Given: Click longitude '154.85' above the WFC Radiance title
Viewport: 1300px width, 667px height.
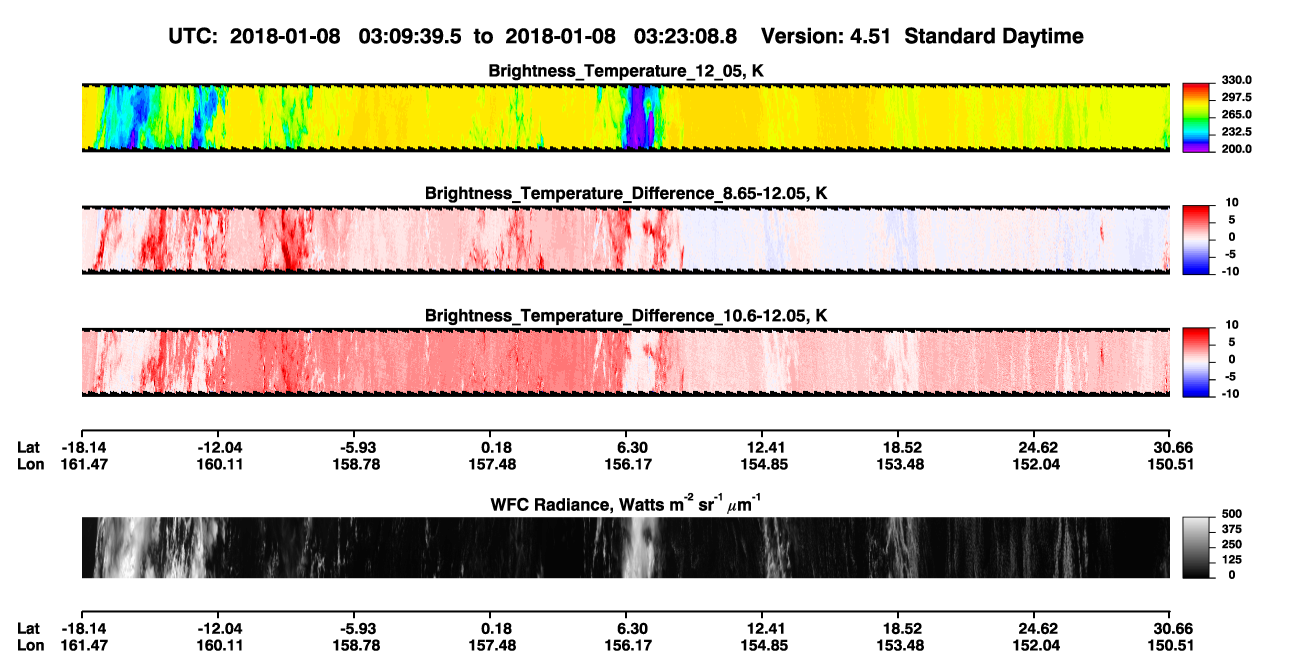Looking at the screenshot, I should (763, 464).
